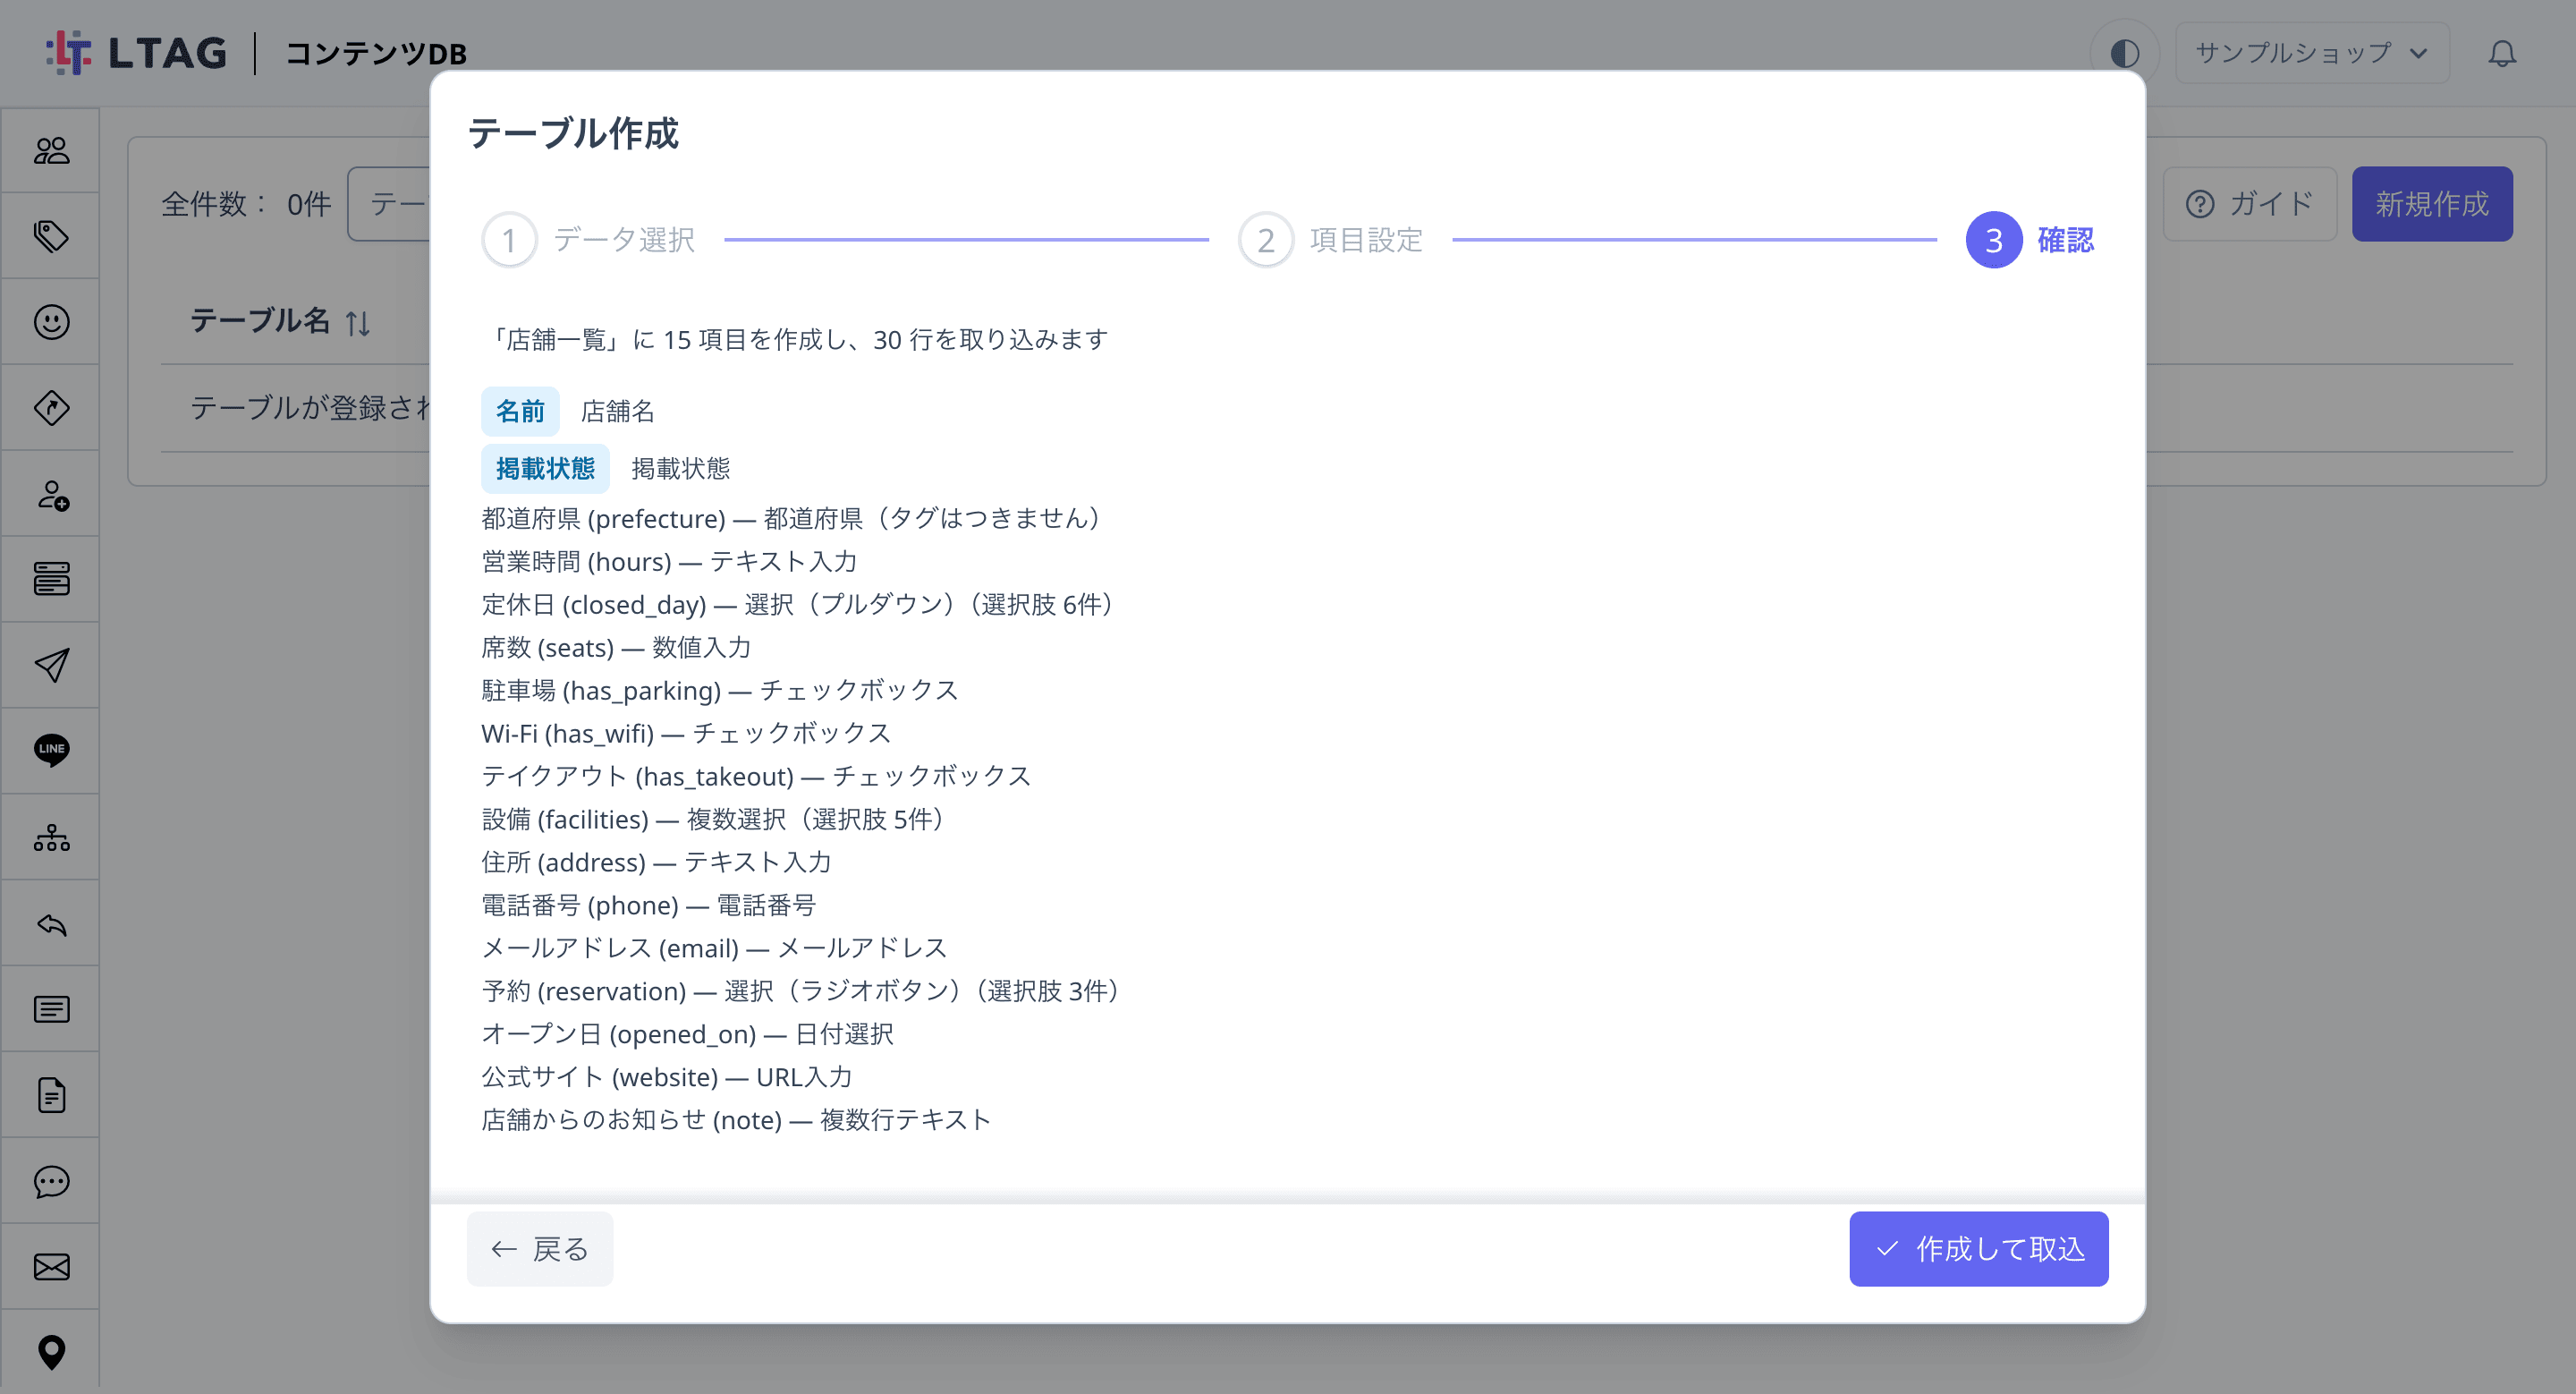Click the paper plane send icon
This screenshot has height=1394, width=2576.
51,665
